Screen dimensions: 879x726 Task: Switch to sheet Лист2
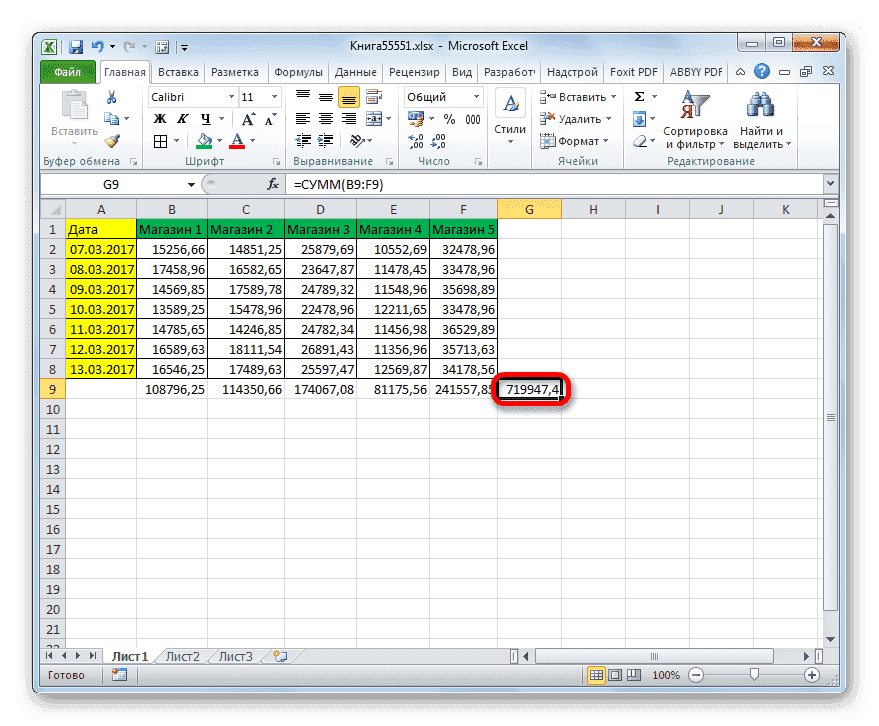(x=183, y=656)
